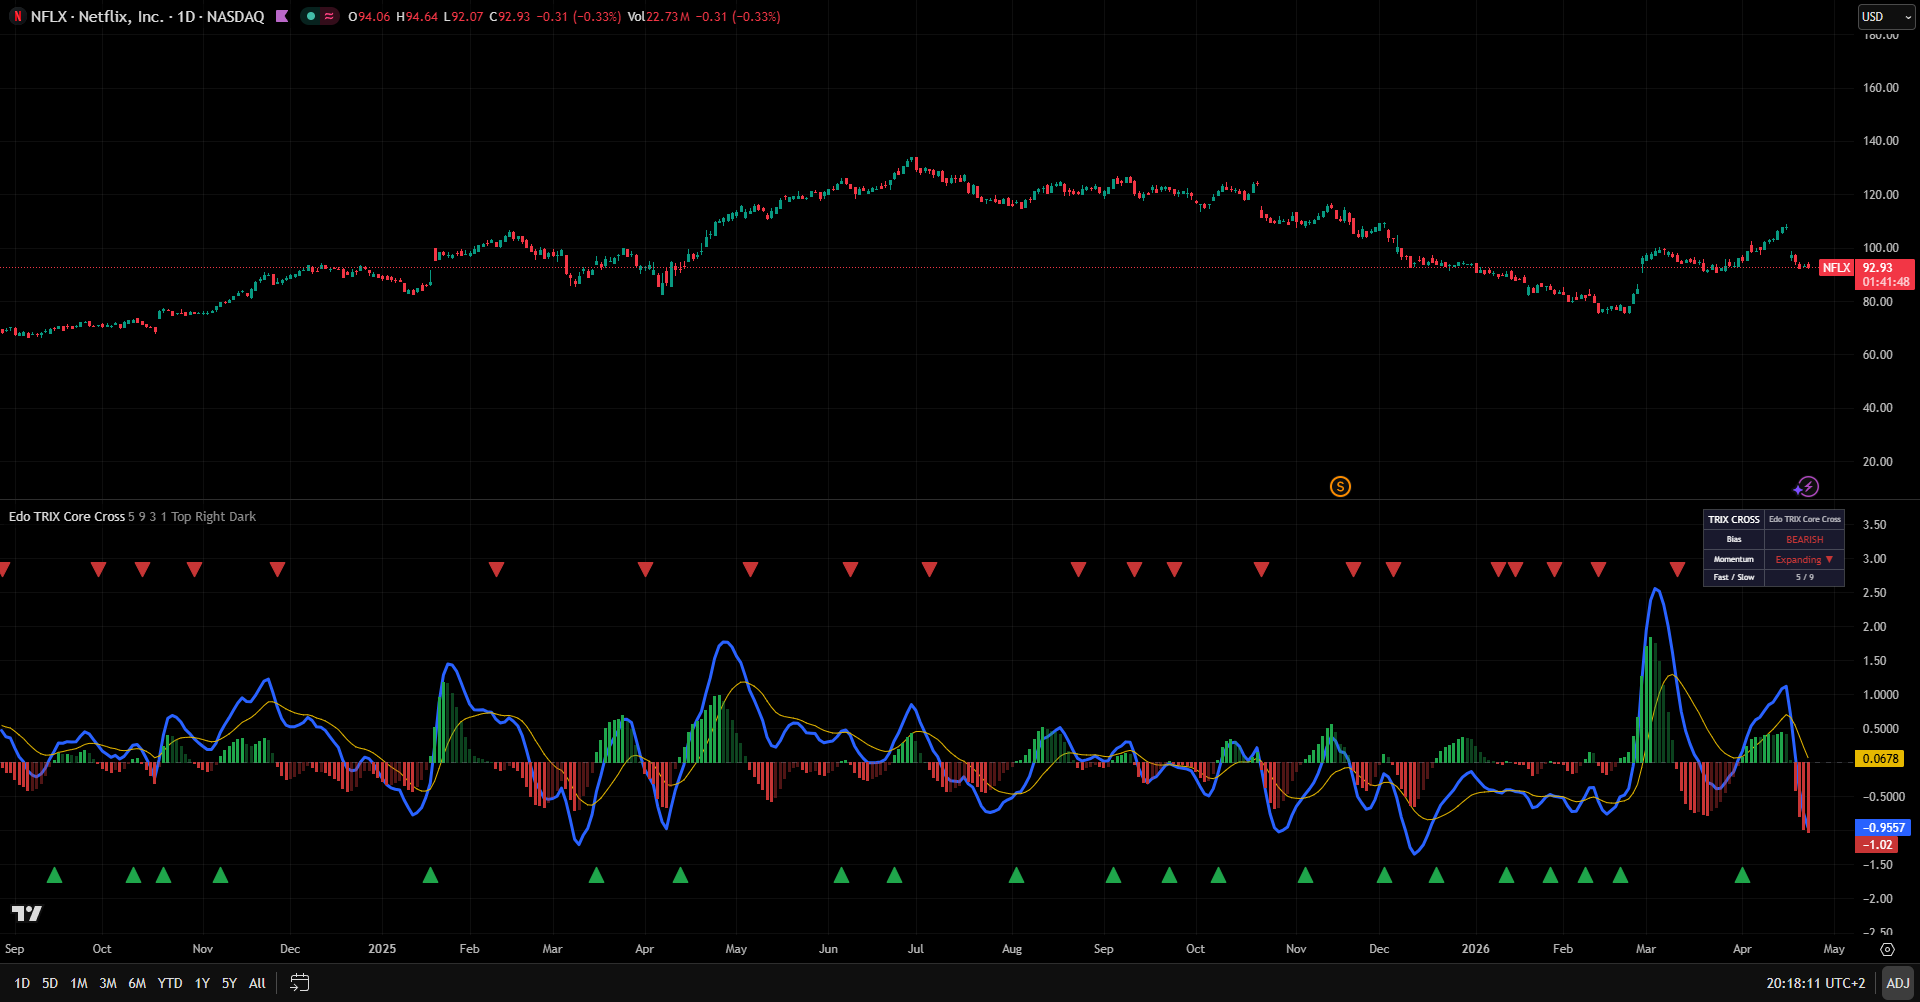Click the red NFLX price-axis label
The height and width of the screenshot is (1002, 1920).
click(x=1836, y=268)
